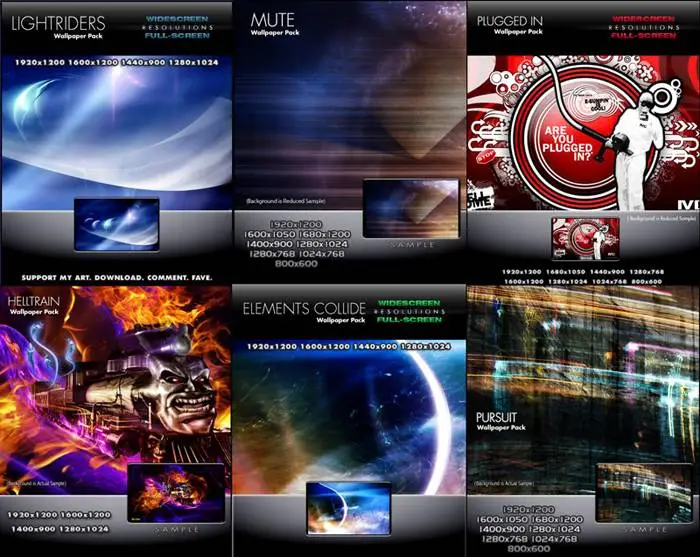Click the PLUGGED IN pack title
Image resolution: width=700 pixels, height=557 pixels.
pos(510,21)
